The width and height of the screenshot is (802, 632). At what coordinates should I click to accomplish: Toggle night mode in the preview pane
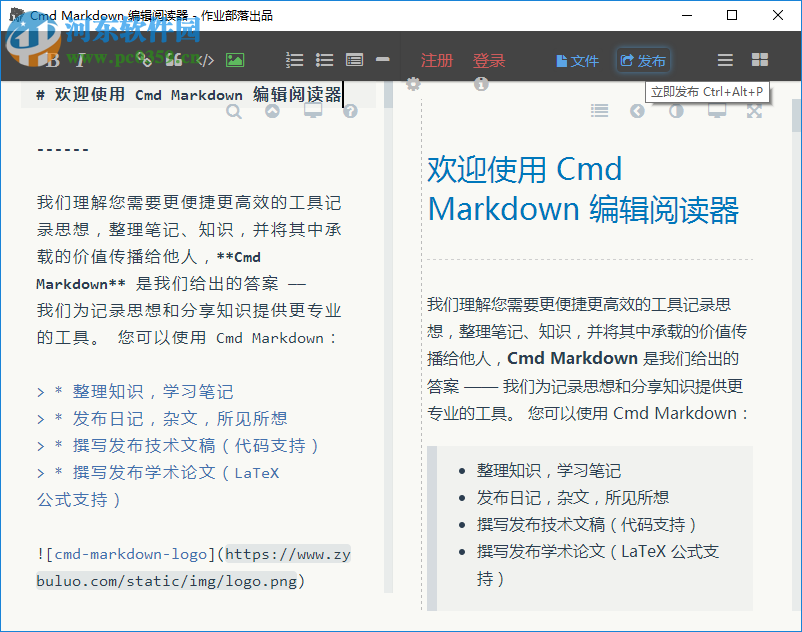point(676,110)
